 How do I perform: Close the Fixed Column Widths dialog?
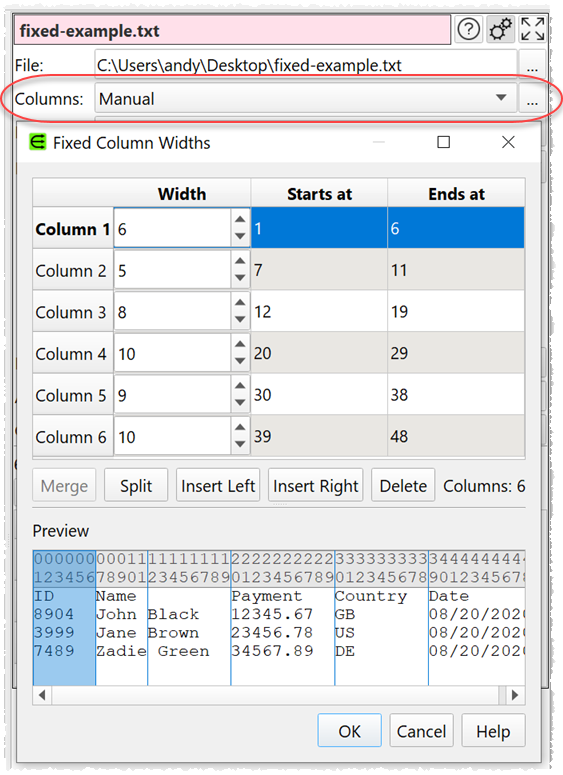pyautogui.click(x=508, y=142)
